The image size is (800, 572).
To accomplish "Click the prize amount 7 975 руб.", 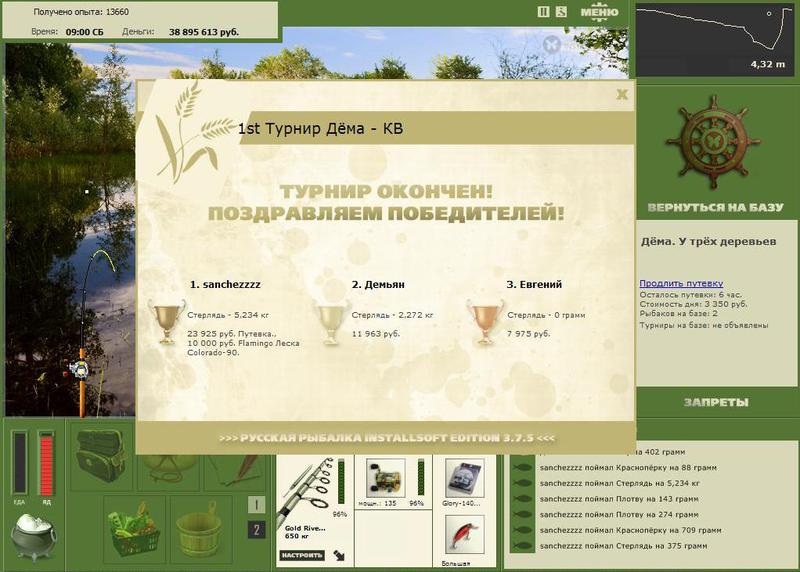I will pyautogui.click(x=529, y=334).
